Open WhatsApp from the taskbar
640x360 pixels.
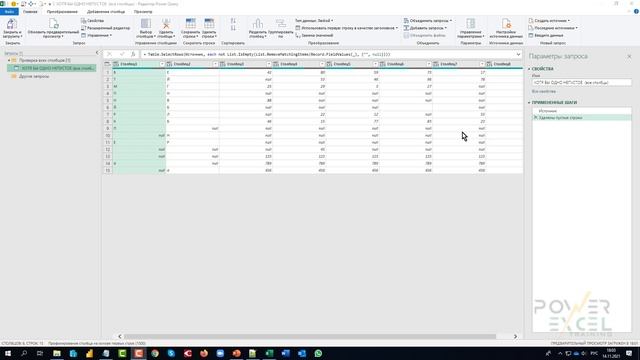(318, 353)
